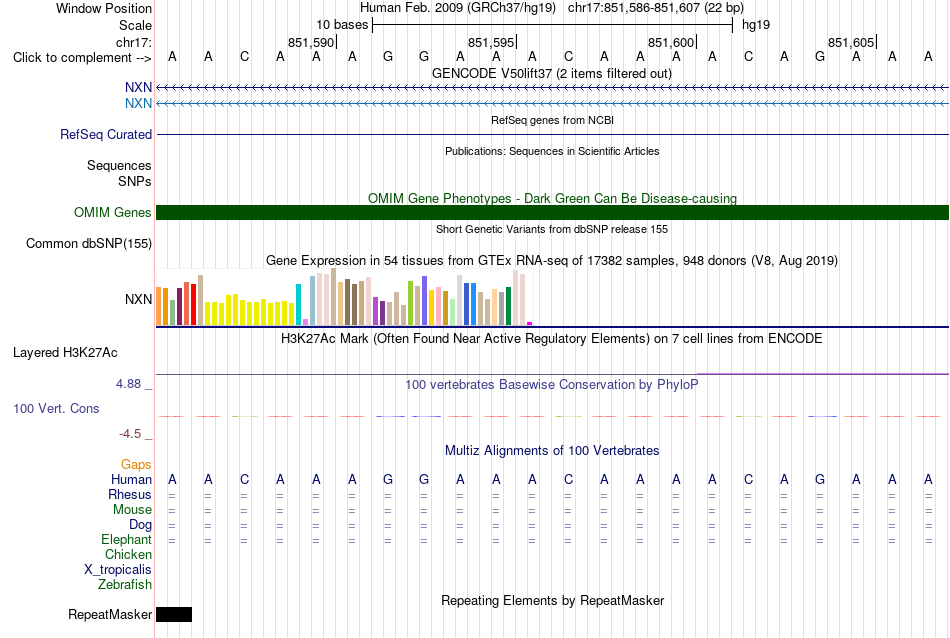
Task: Click the GTEx Gene Expression track title
Action: [552, 261]
